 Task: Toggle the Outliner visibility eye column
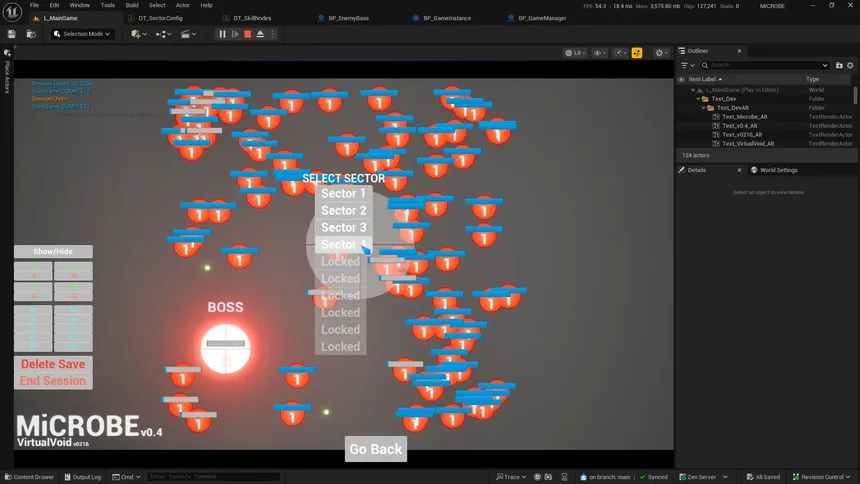pos(682,79)
